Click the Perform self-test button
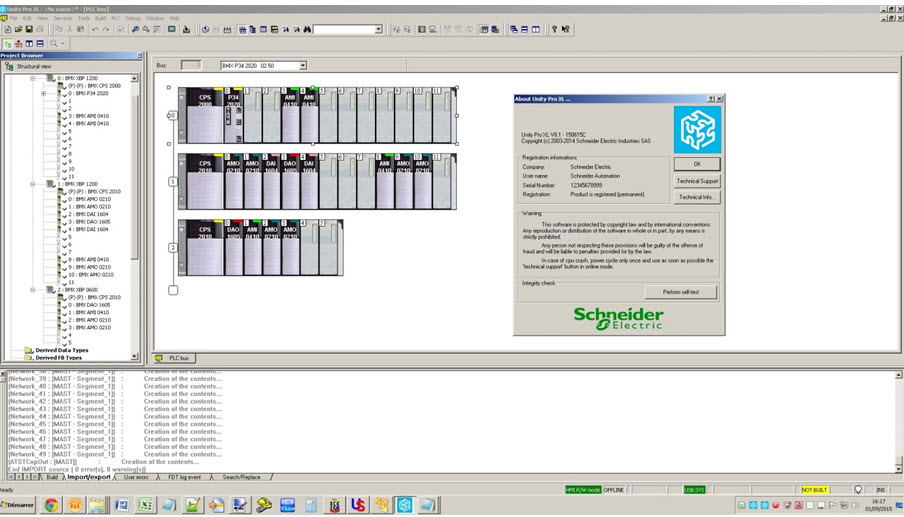This screenshot has width=904, height=517. pyautogui.click(x=681, y=292)
